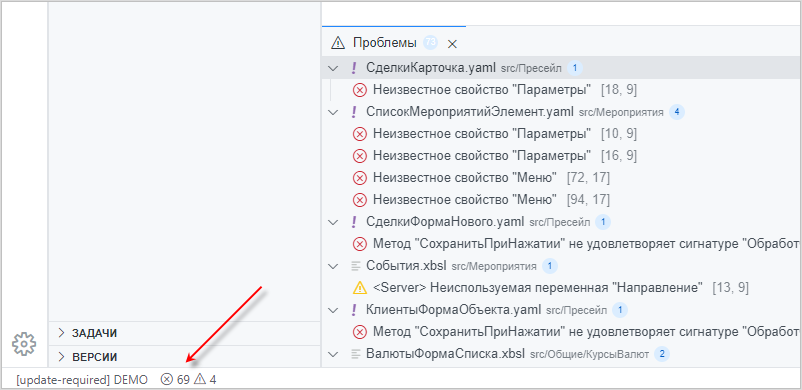Collapse the СделкиФормаНового.yaml group
The width and height of the screenshot is (802, 390).
click(333, 222)
